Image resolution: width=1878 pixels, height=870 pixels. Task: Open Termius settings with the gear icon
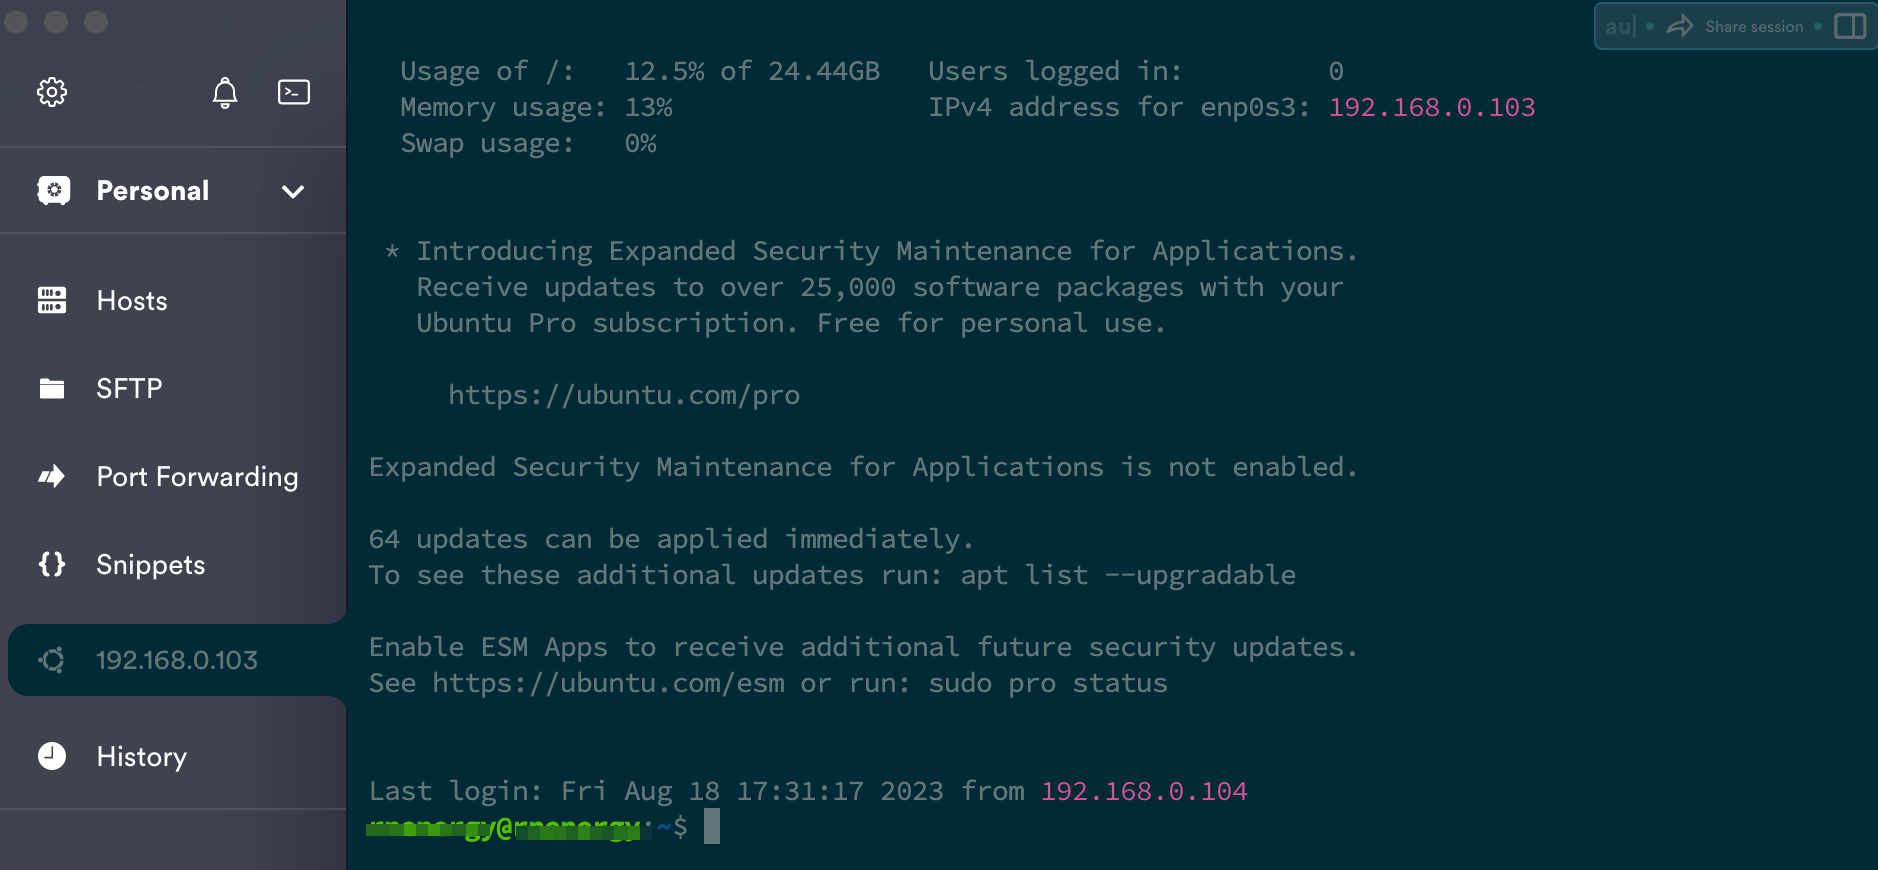53,92
